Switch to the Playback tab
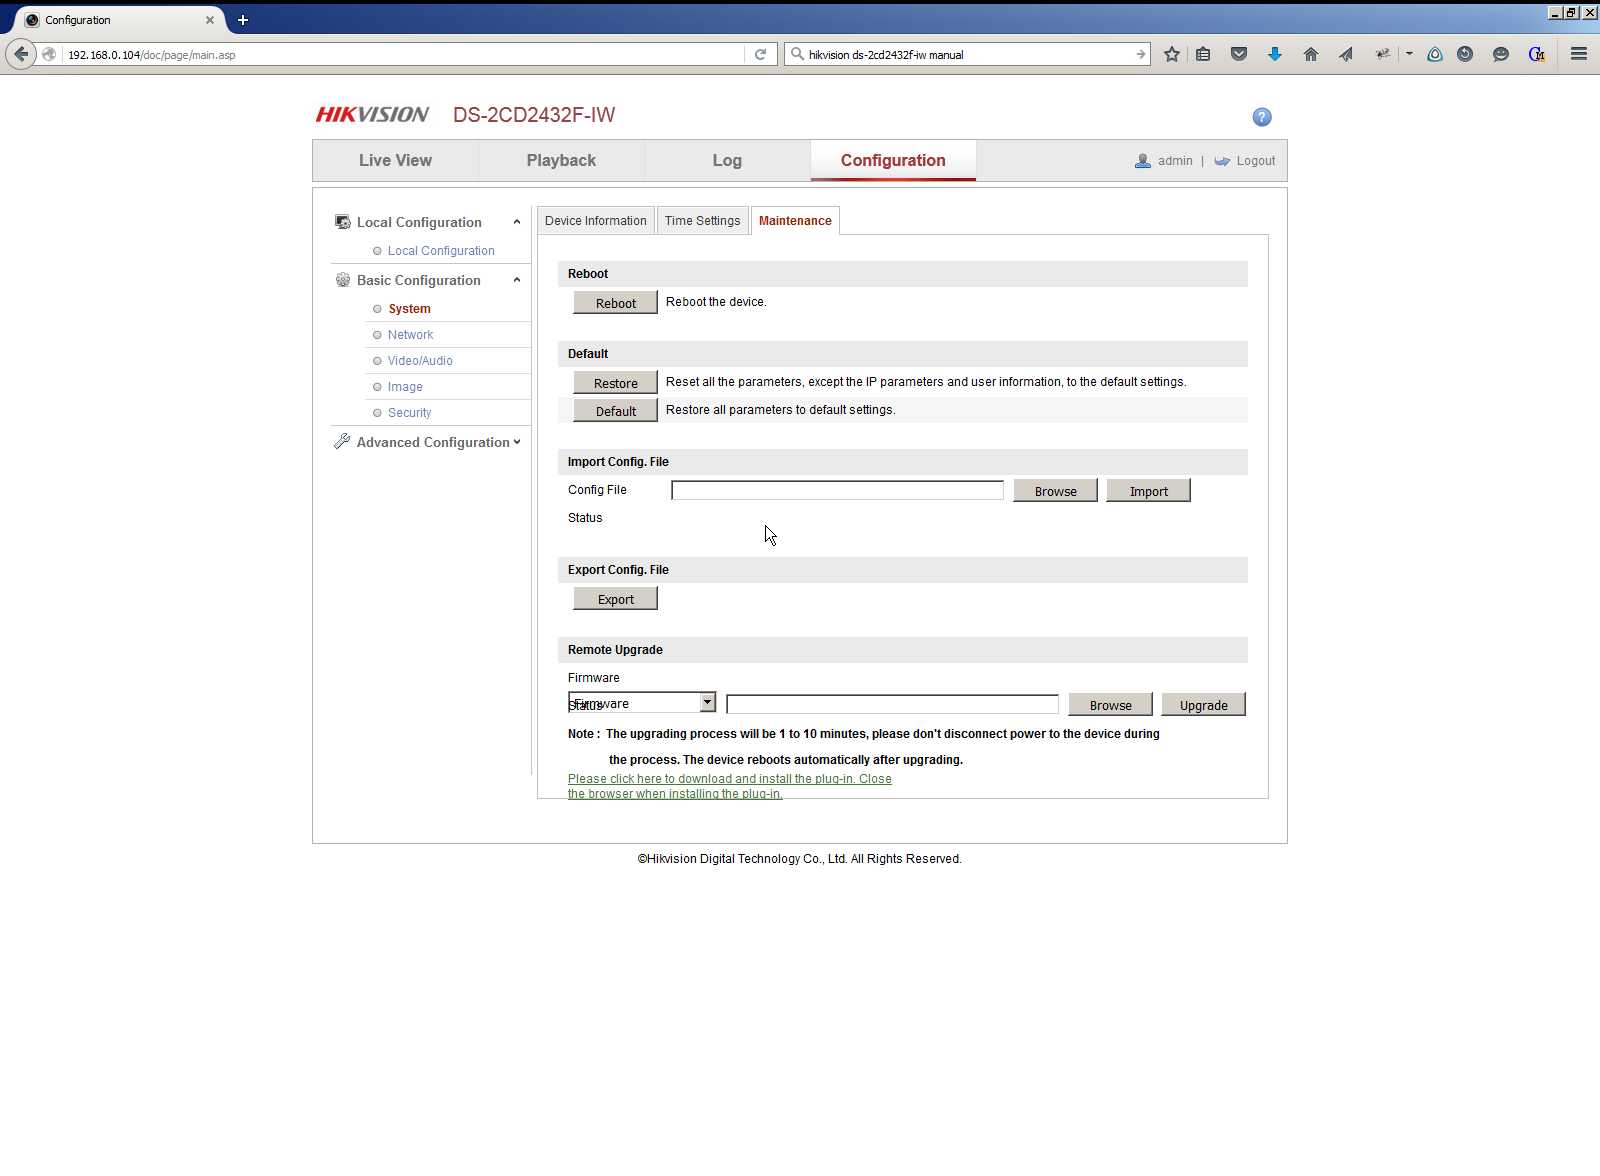The image size is (1600, 1176). tap(561, 161)
